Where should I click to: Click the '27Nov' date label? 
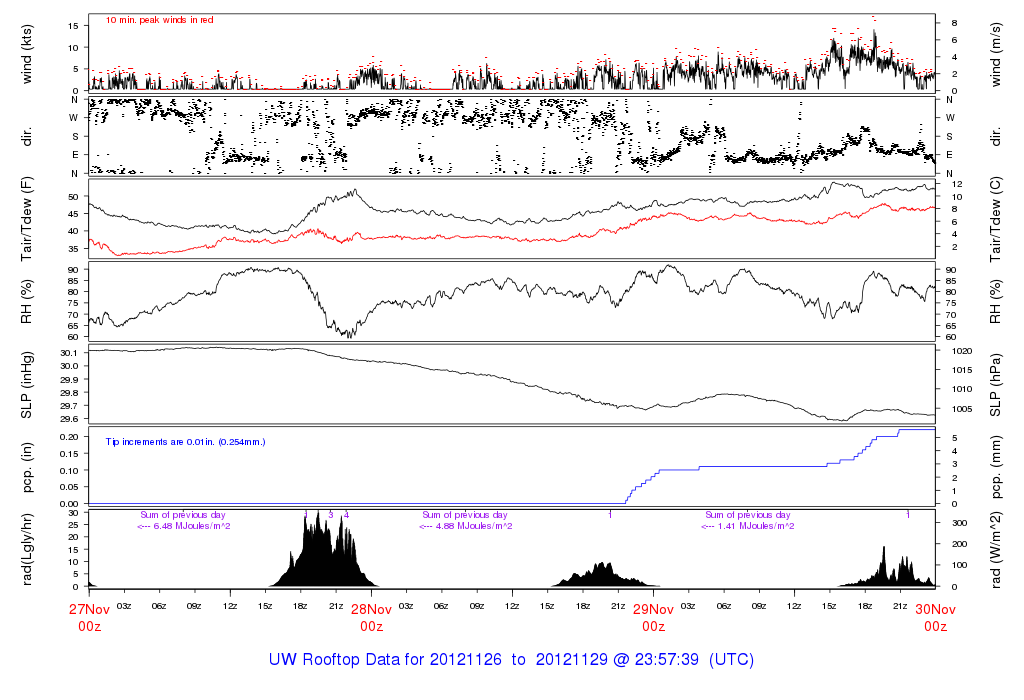click(89, 609)
